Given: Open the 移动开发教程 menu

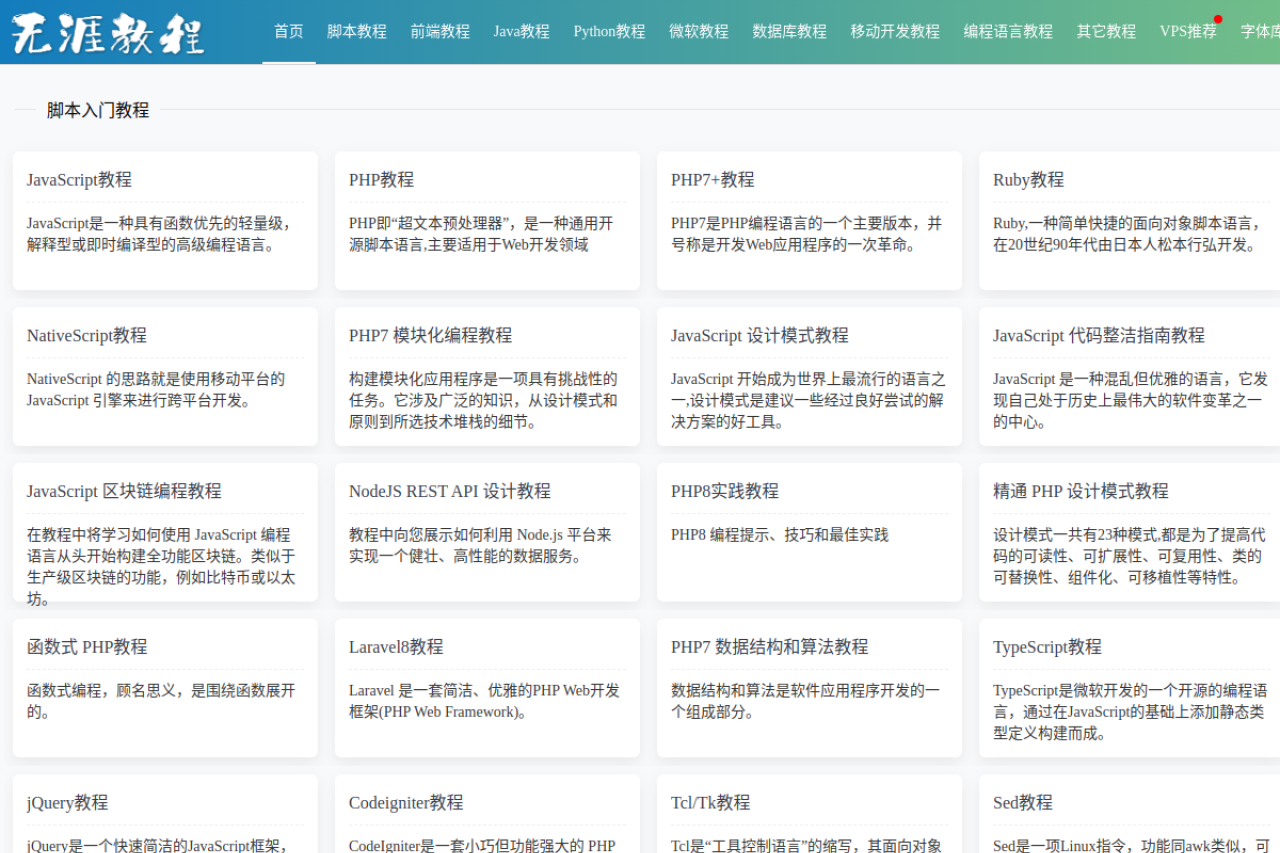Looking at the screenshot, I should [x=896, y=31].
